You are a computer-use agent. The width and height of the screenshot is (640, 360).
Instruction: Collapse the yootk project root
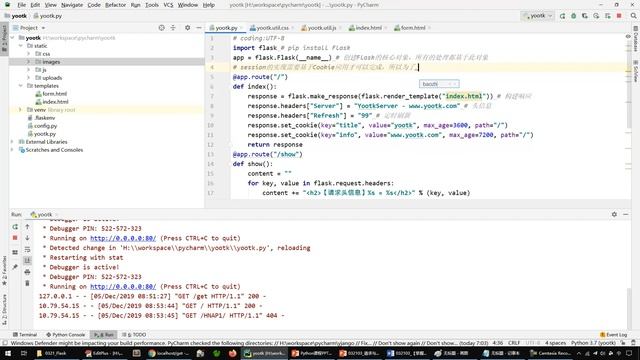click(x=12, y=38)
